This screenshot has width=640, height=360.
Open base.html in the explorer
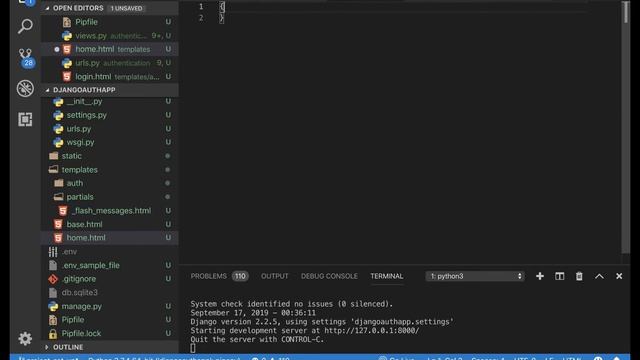109,224
